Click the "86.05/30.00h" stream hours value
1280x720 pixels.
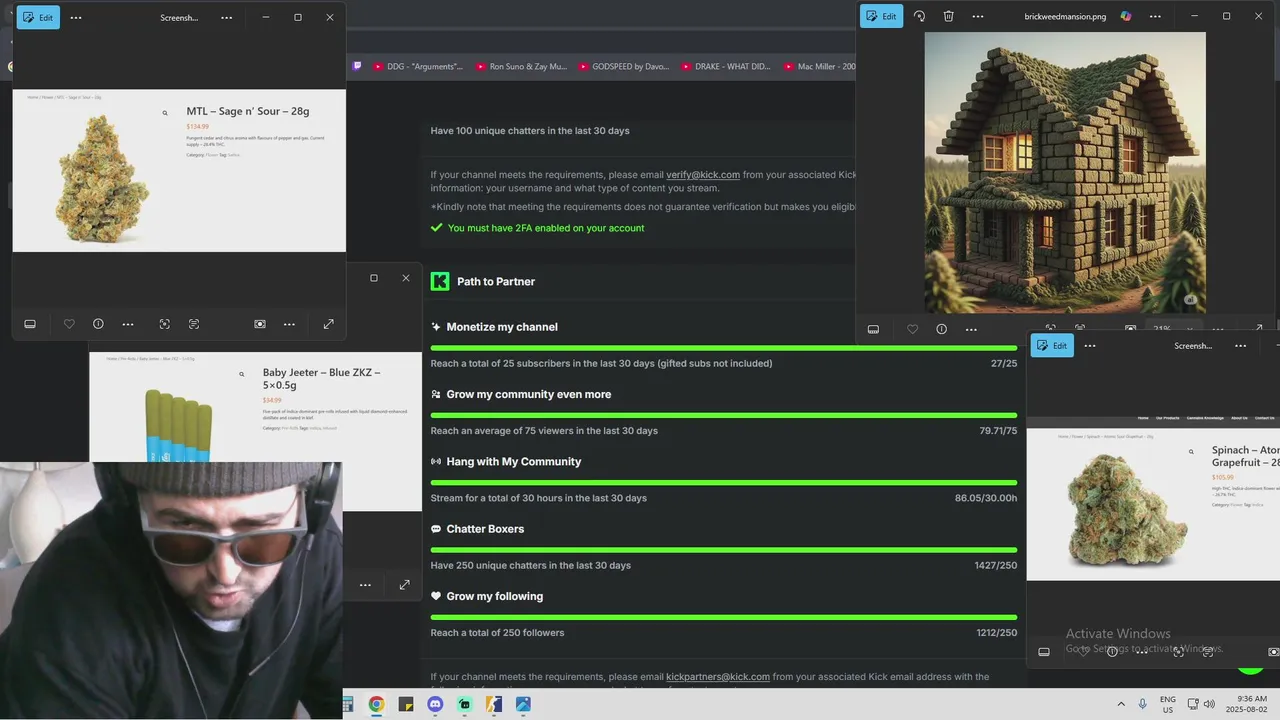tap(986, 498)
